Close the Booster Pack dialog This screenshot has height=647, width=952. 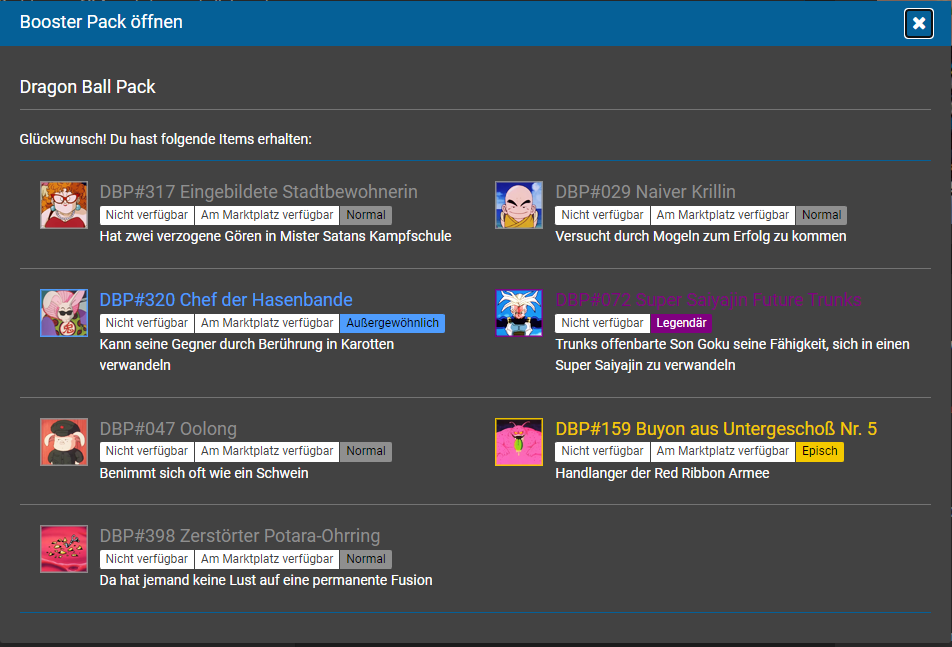click(918, 23)
